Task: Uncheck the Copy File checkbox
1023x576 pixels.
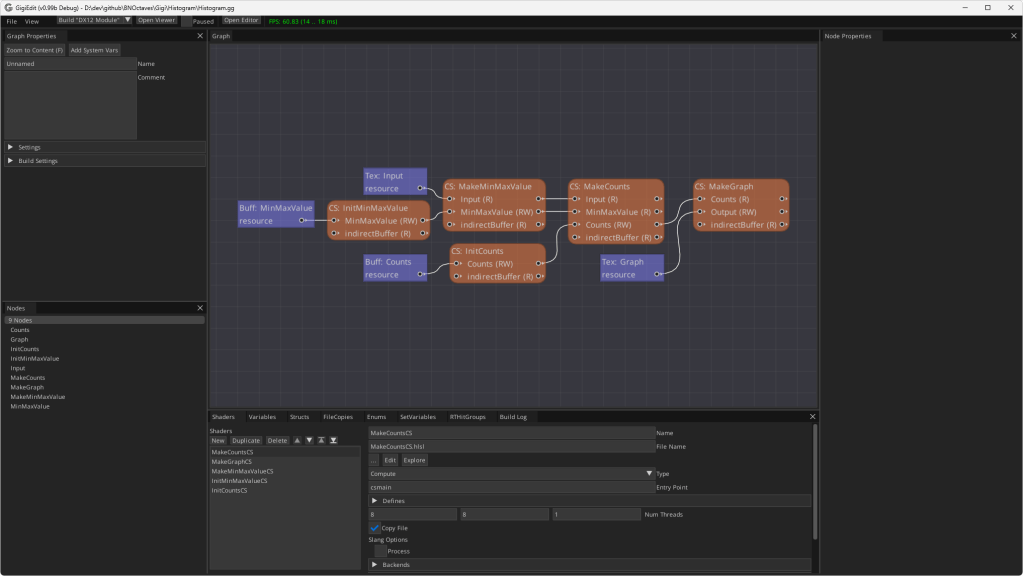Action: (x=375, y=528)
